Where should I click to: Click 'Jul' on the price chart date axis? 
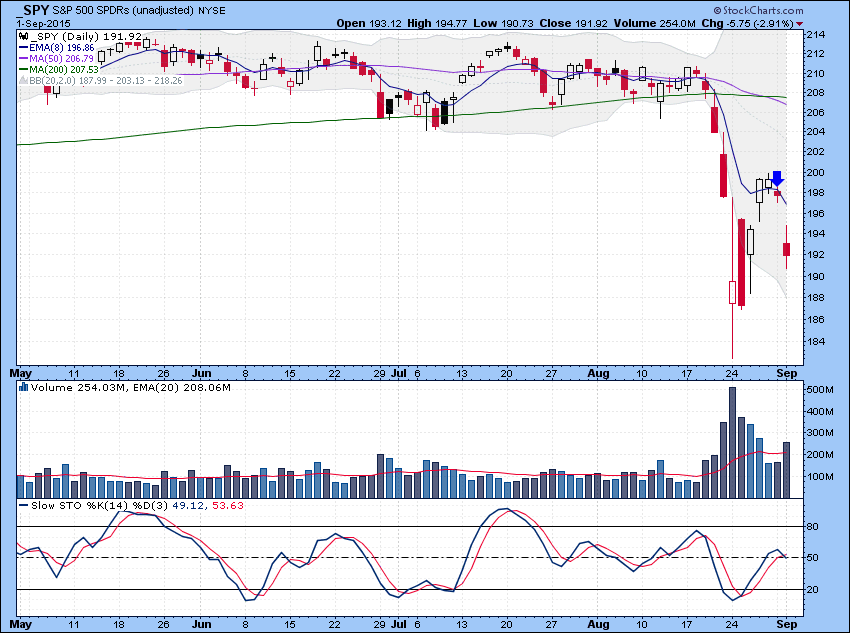tap(399, 373)
